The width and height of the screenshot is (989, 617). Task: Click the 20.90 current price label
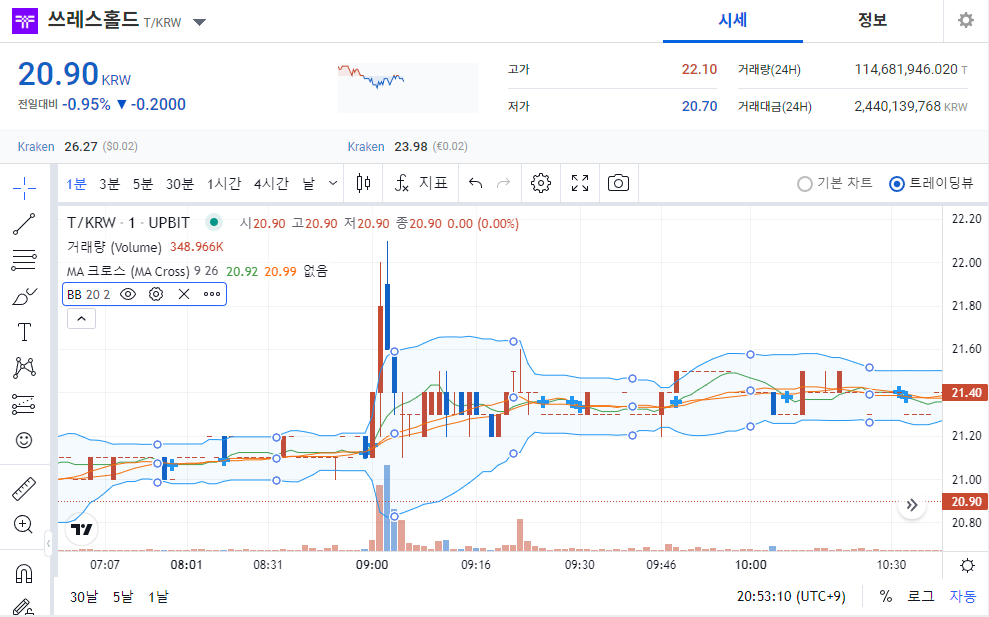[964, 502]
